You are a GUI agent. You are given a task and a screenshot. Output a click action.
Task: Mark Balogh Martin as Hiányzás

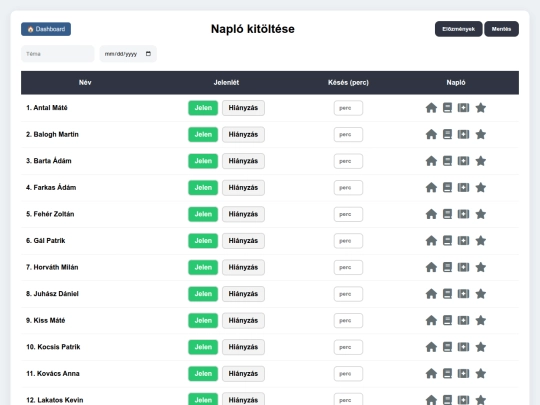click(x=243, y=134)
